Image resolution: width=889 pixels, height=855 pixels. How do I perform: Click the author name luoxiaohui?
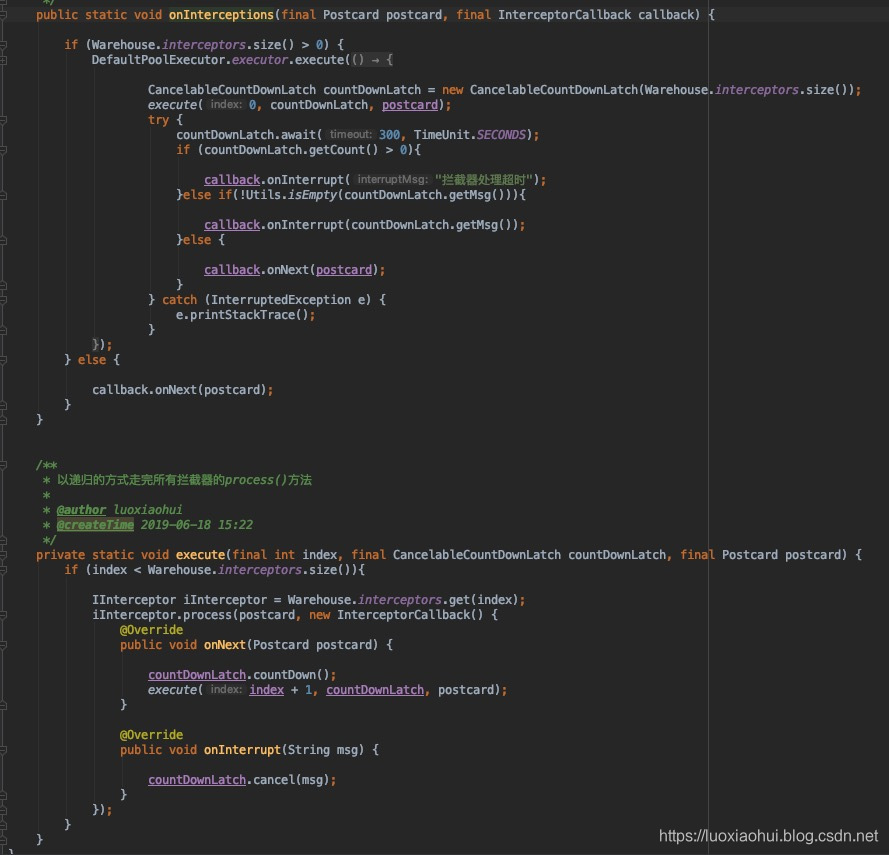pos(148,510)
